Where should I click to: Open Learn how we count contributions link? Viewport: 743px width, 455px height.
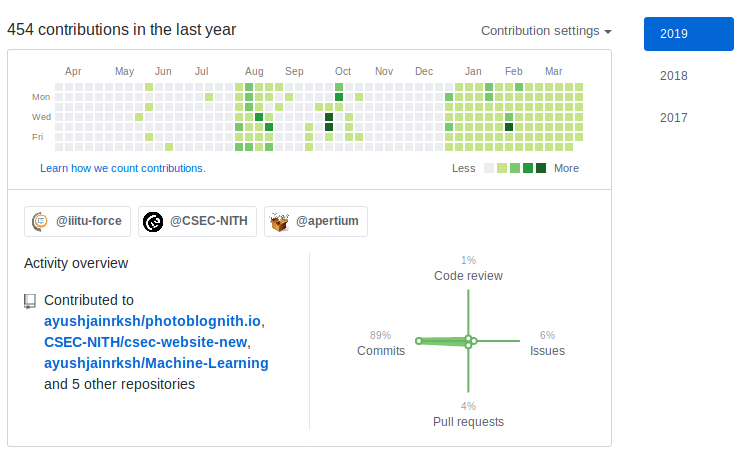pyautogui.click(x=122, y=168)
